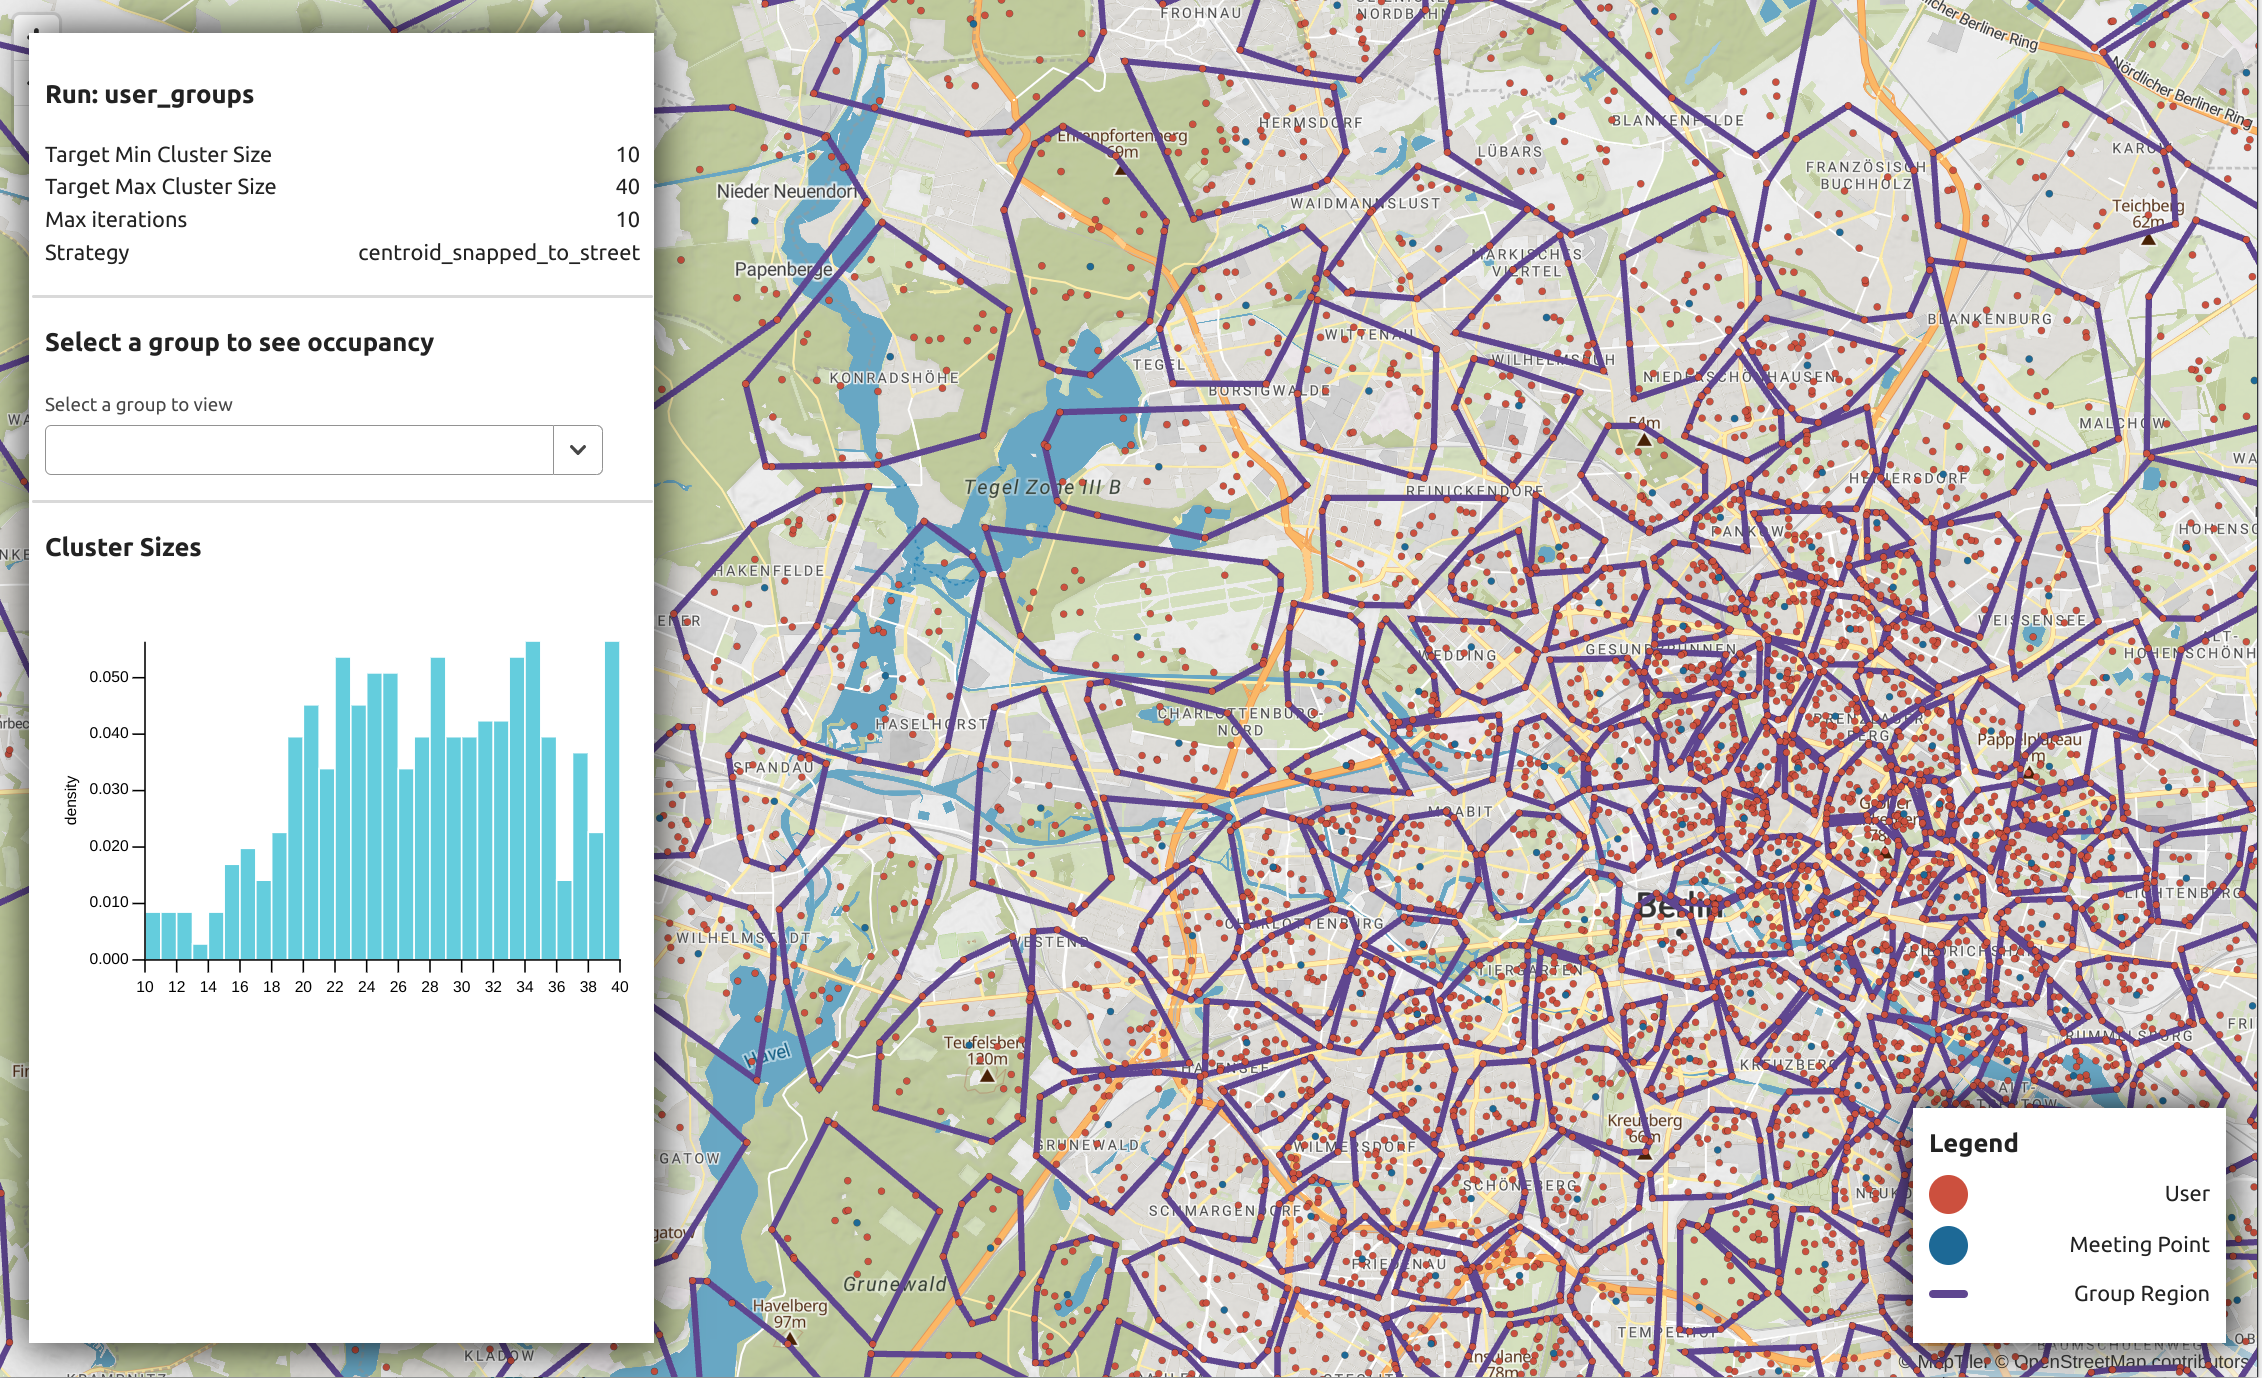Click the histogram bar at cluster size 40
Viewport: 2262px width, 1378px height.
tap(612, 800)
